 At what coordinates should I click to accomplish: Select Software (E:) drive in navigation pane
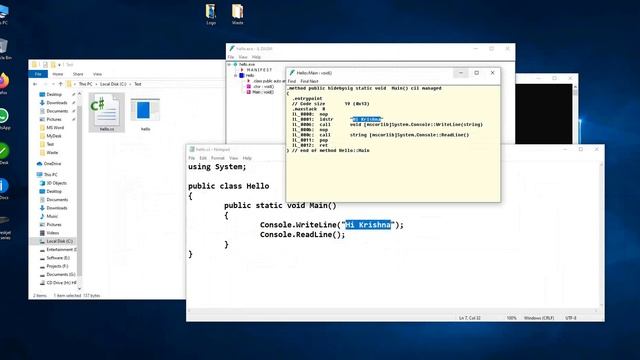click(58, 258)
